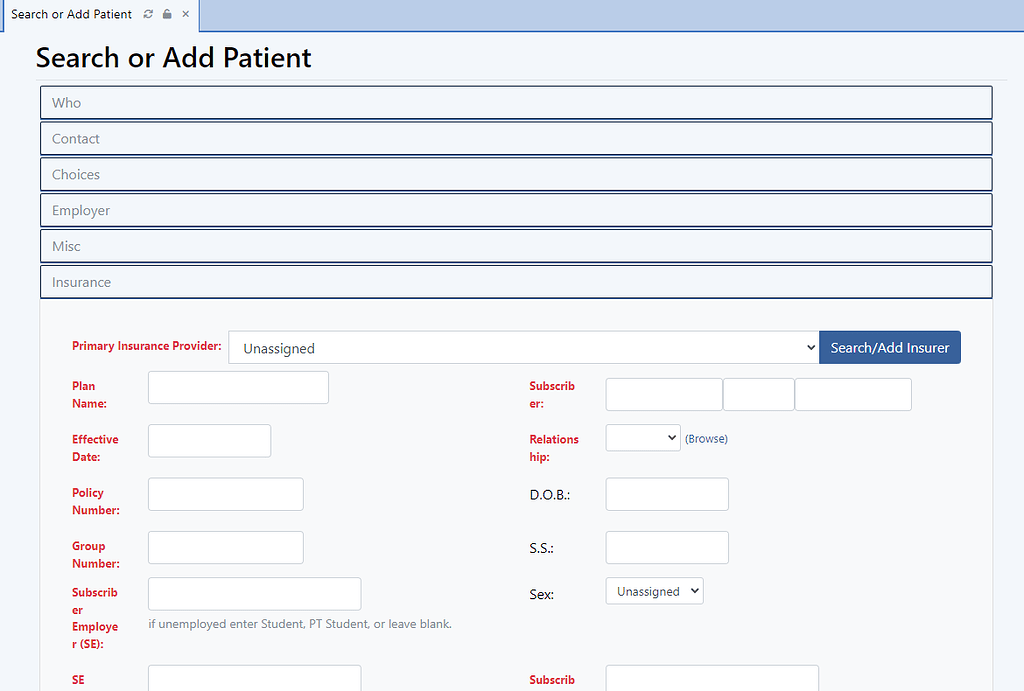The width and height of the screenshot is (1024, 691).
Task: Click the lock icon on the patient tab
Action: 166,14
